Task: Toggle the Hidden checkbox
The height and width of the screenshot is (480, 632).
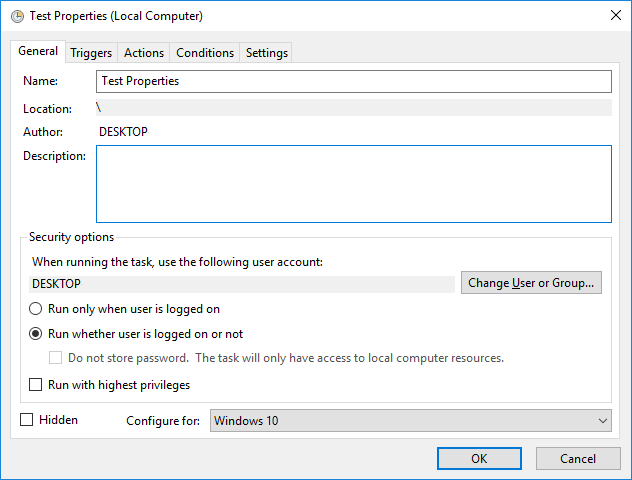Action: tap(27, 420)
